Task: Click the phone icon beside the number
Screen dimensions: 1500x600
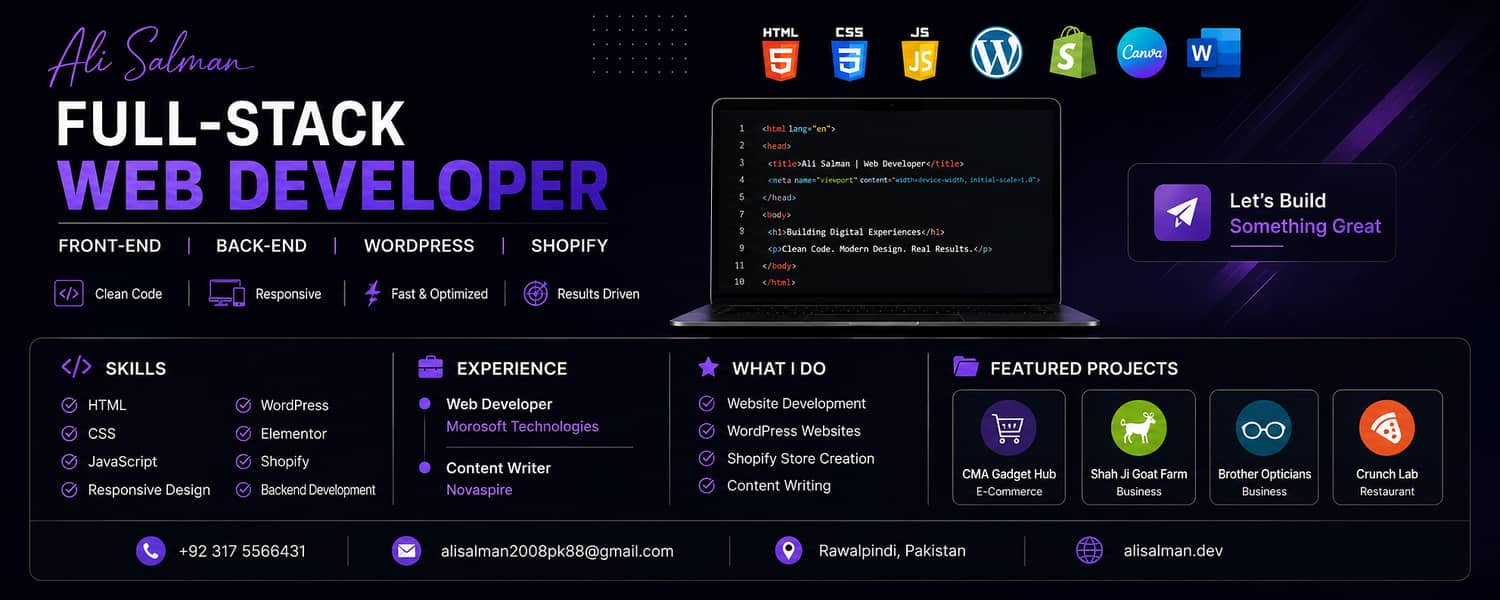Action: coord(150,550)
